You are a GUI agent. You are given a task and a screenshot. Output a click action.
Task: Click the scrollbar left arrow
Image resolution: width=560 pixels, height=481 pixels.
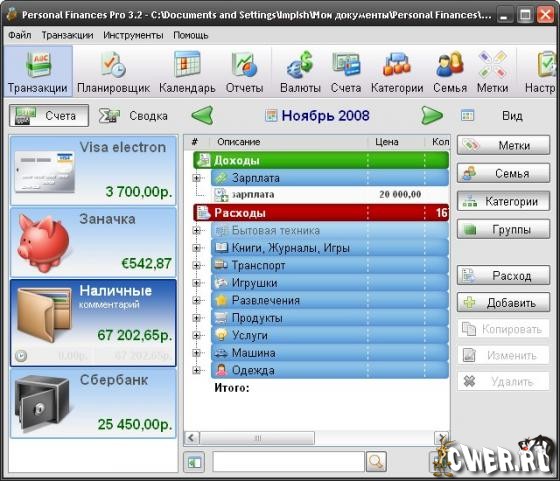point(192,438)
